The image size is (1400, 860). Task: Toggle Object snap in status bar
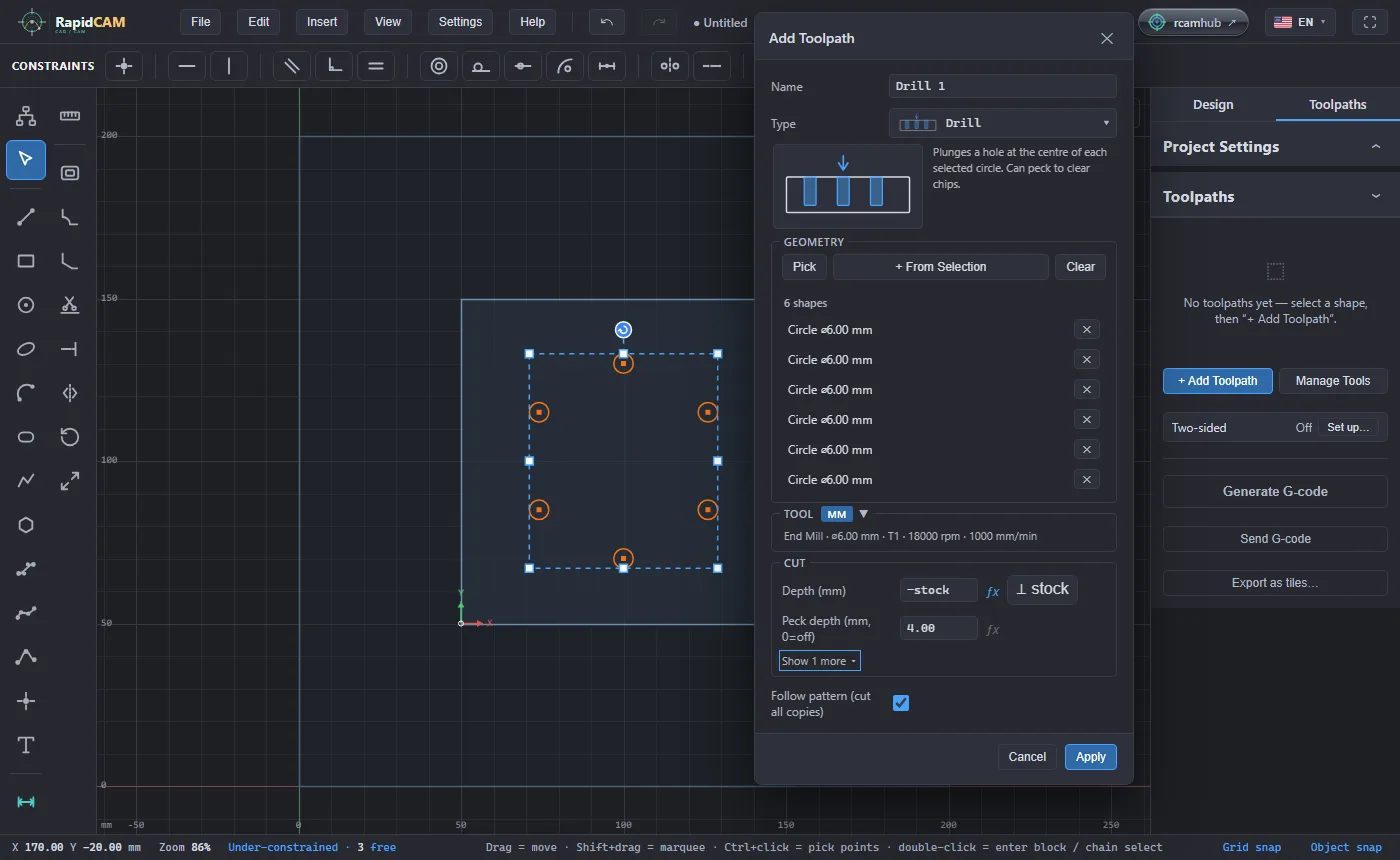(x=1346, y=847)
